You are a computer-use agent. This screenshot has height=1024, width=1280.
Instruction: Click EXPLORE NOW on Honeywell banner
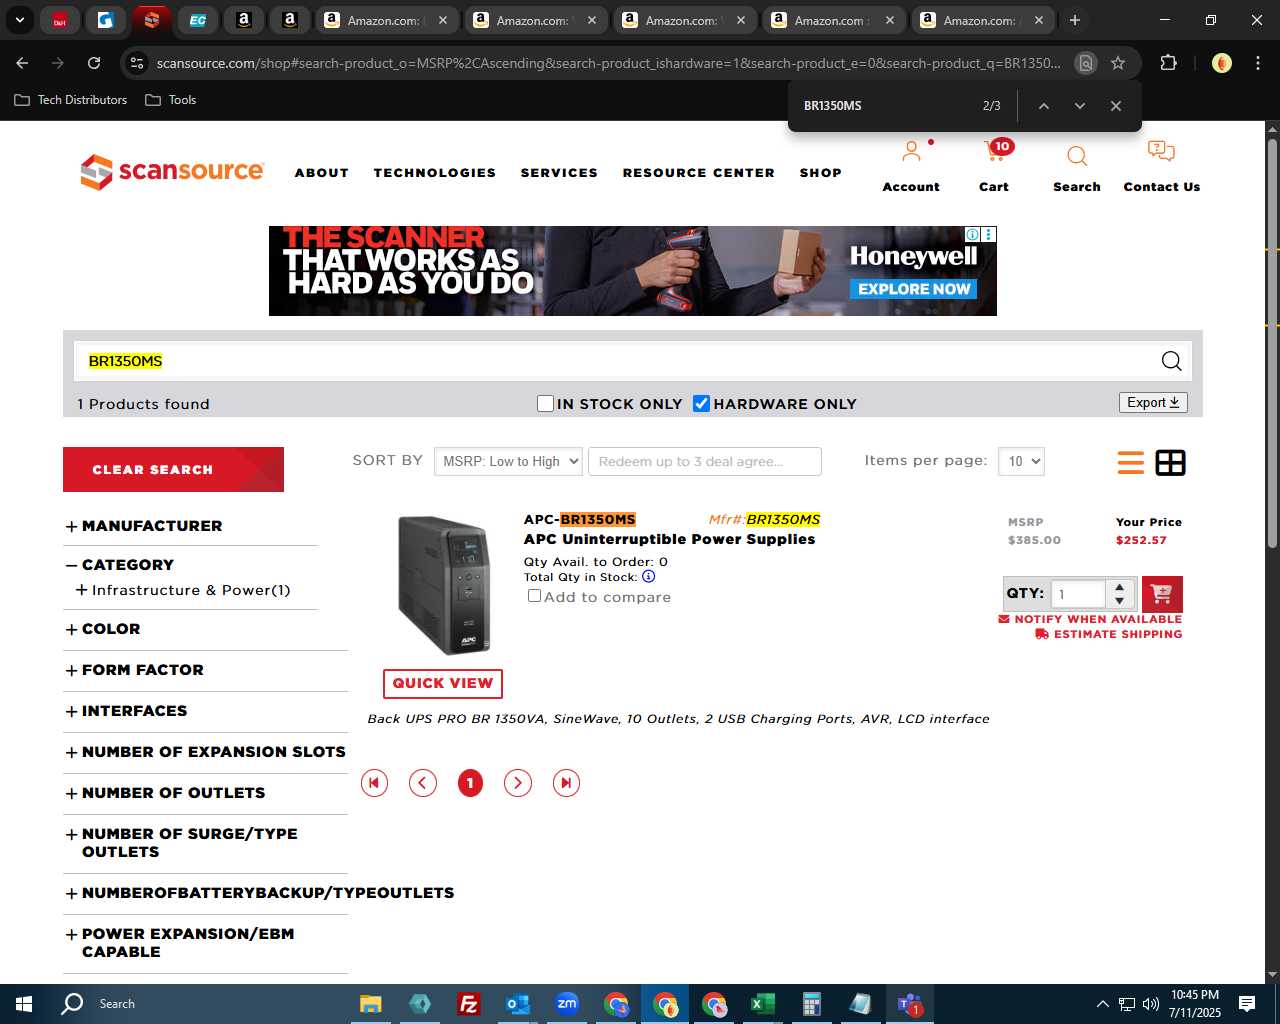[x=914, y=289]
